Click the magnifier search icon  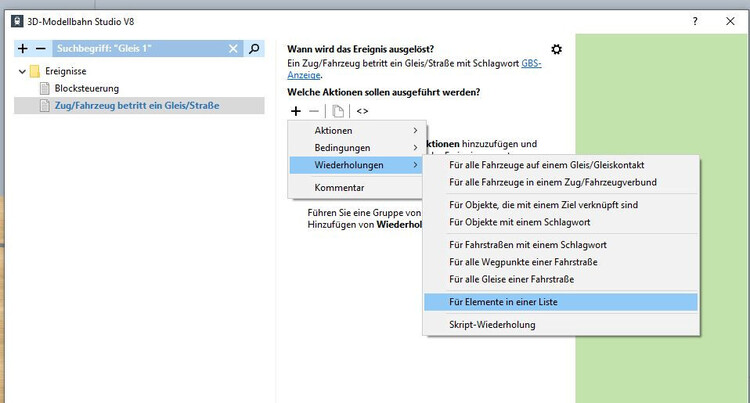(x=255, y=48)
